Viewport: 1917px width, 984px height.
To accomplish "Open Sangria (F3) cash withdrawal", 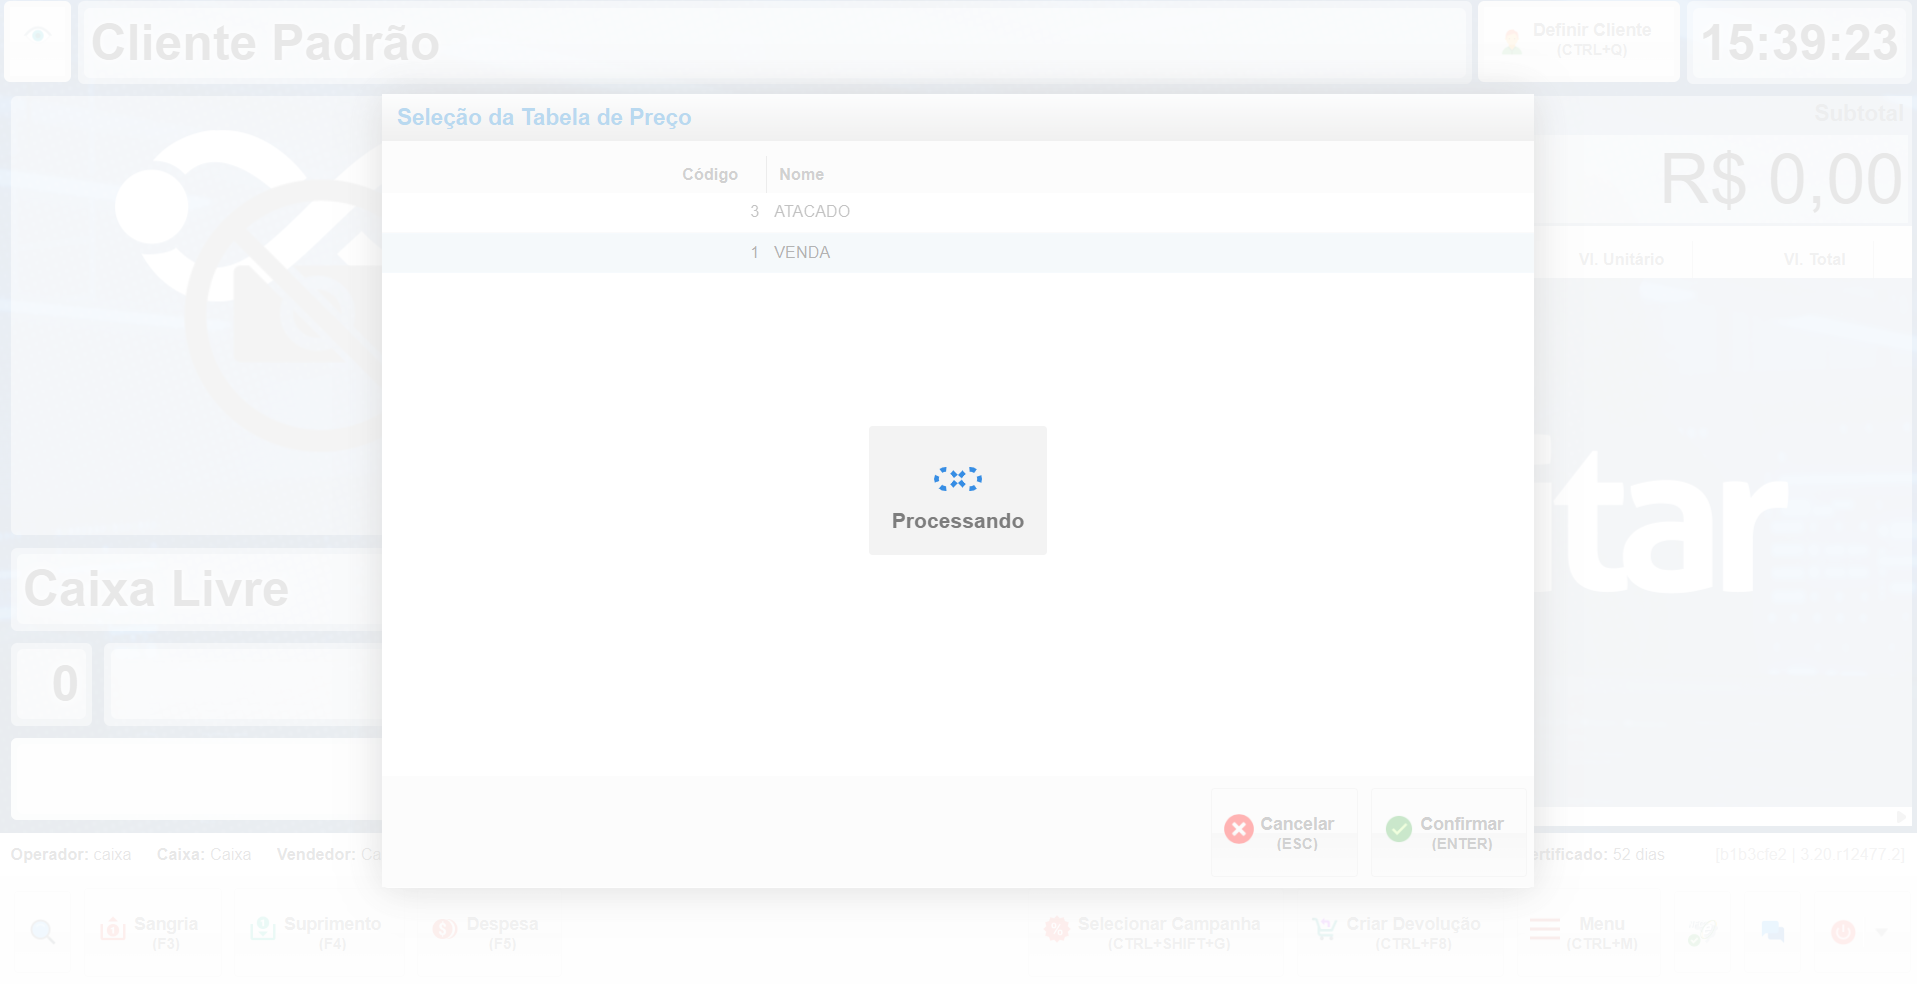I will [151, 932].
